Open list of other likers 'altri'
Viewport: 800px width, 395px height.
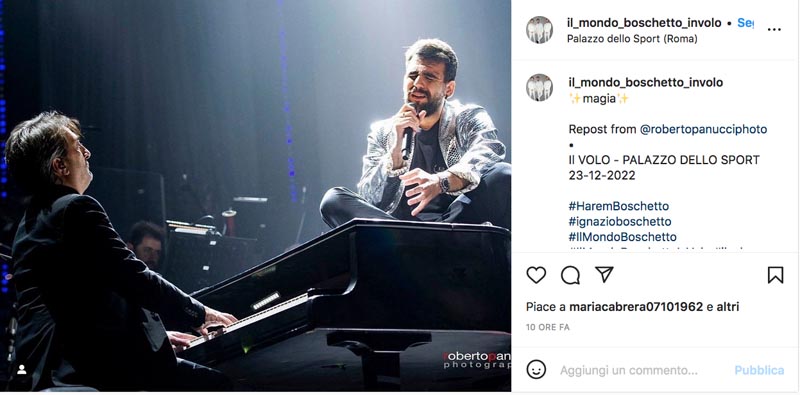(728, 307)
